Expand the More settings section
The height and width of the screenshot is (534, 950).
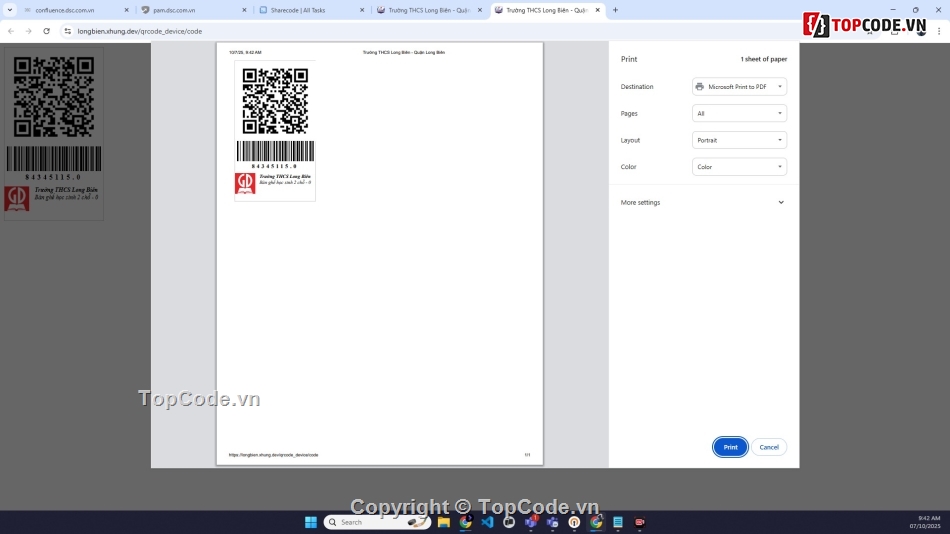(703, 202)
